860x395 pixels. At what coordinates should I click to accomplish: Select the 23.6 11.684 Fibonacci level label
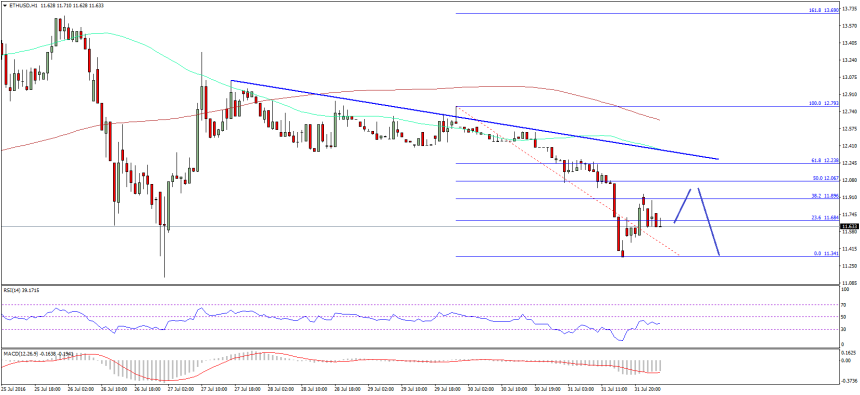click(x=824, y=218)
